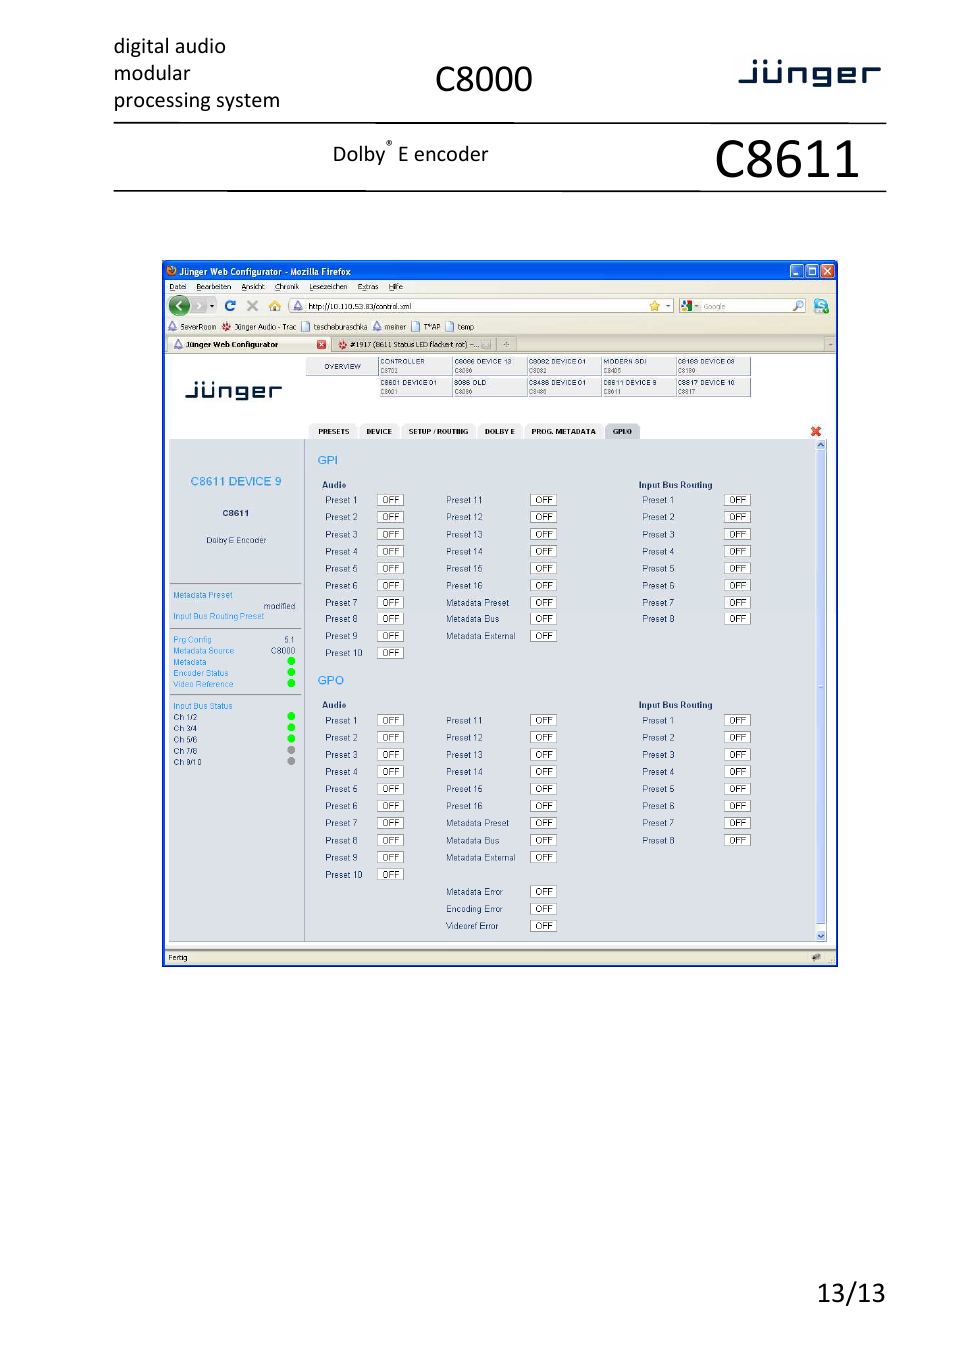Open the Jünger Audio - Trac bookmark

click(x=259, y=327)
